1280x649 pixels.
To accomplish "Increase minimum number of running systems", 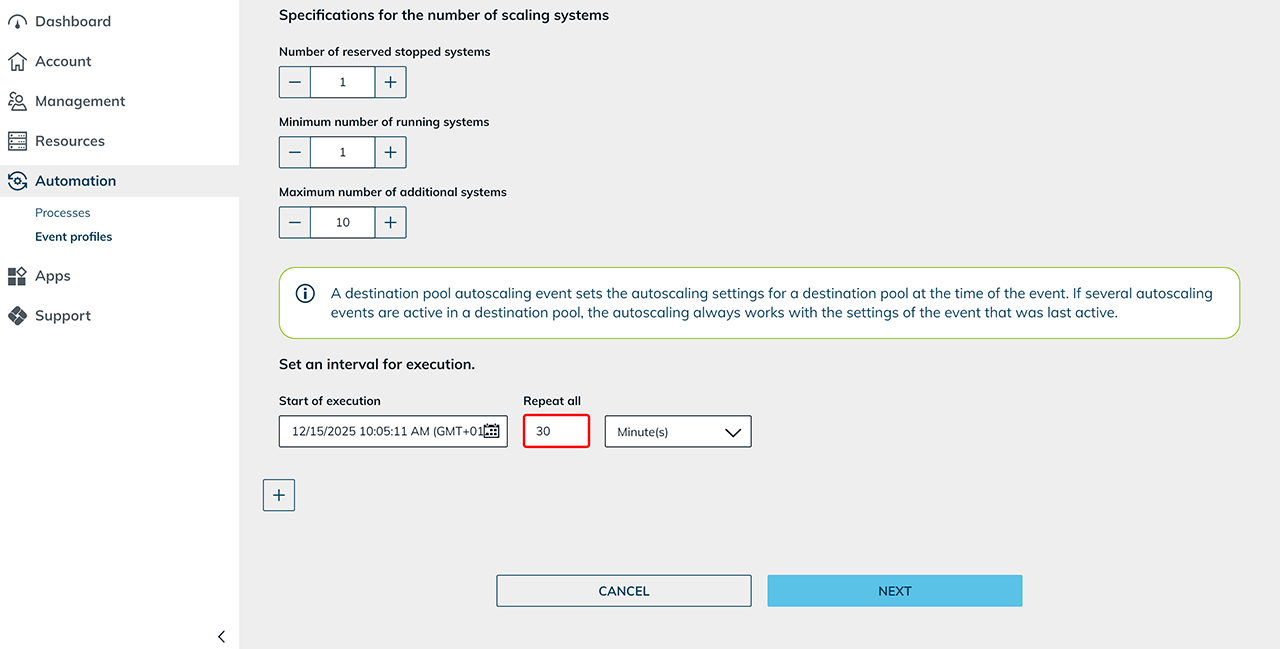I will point(390,152).
